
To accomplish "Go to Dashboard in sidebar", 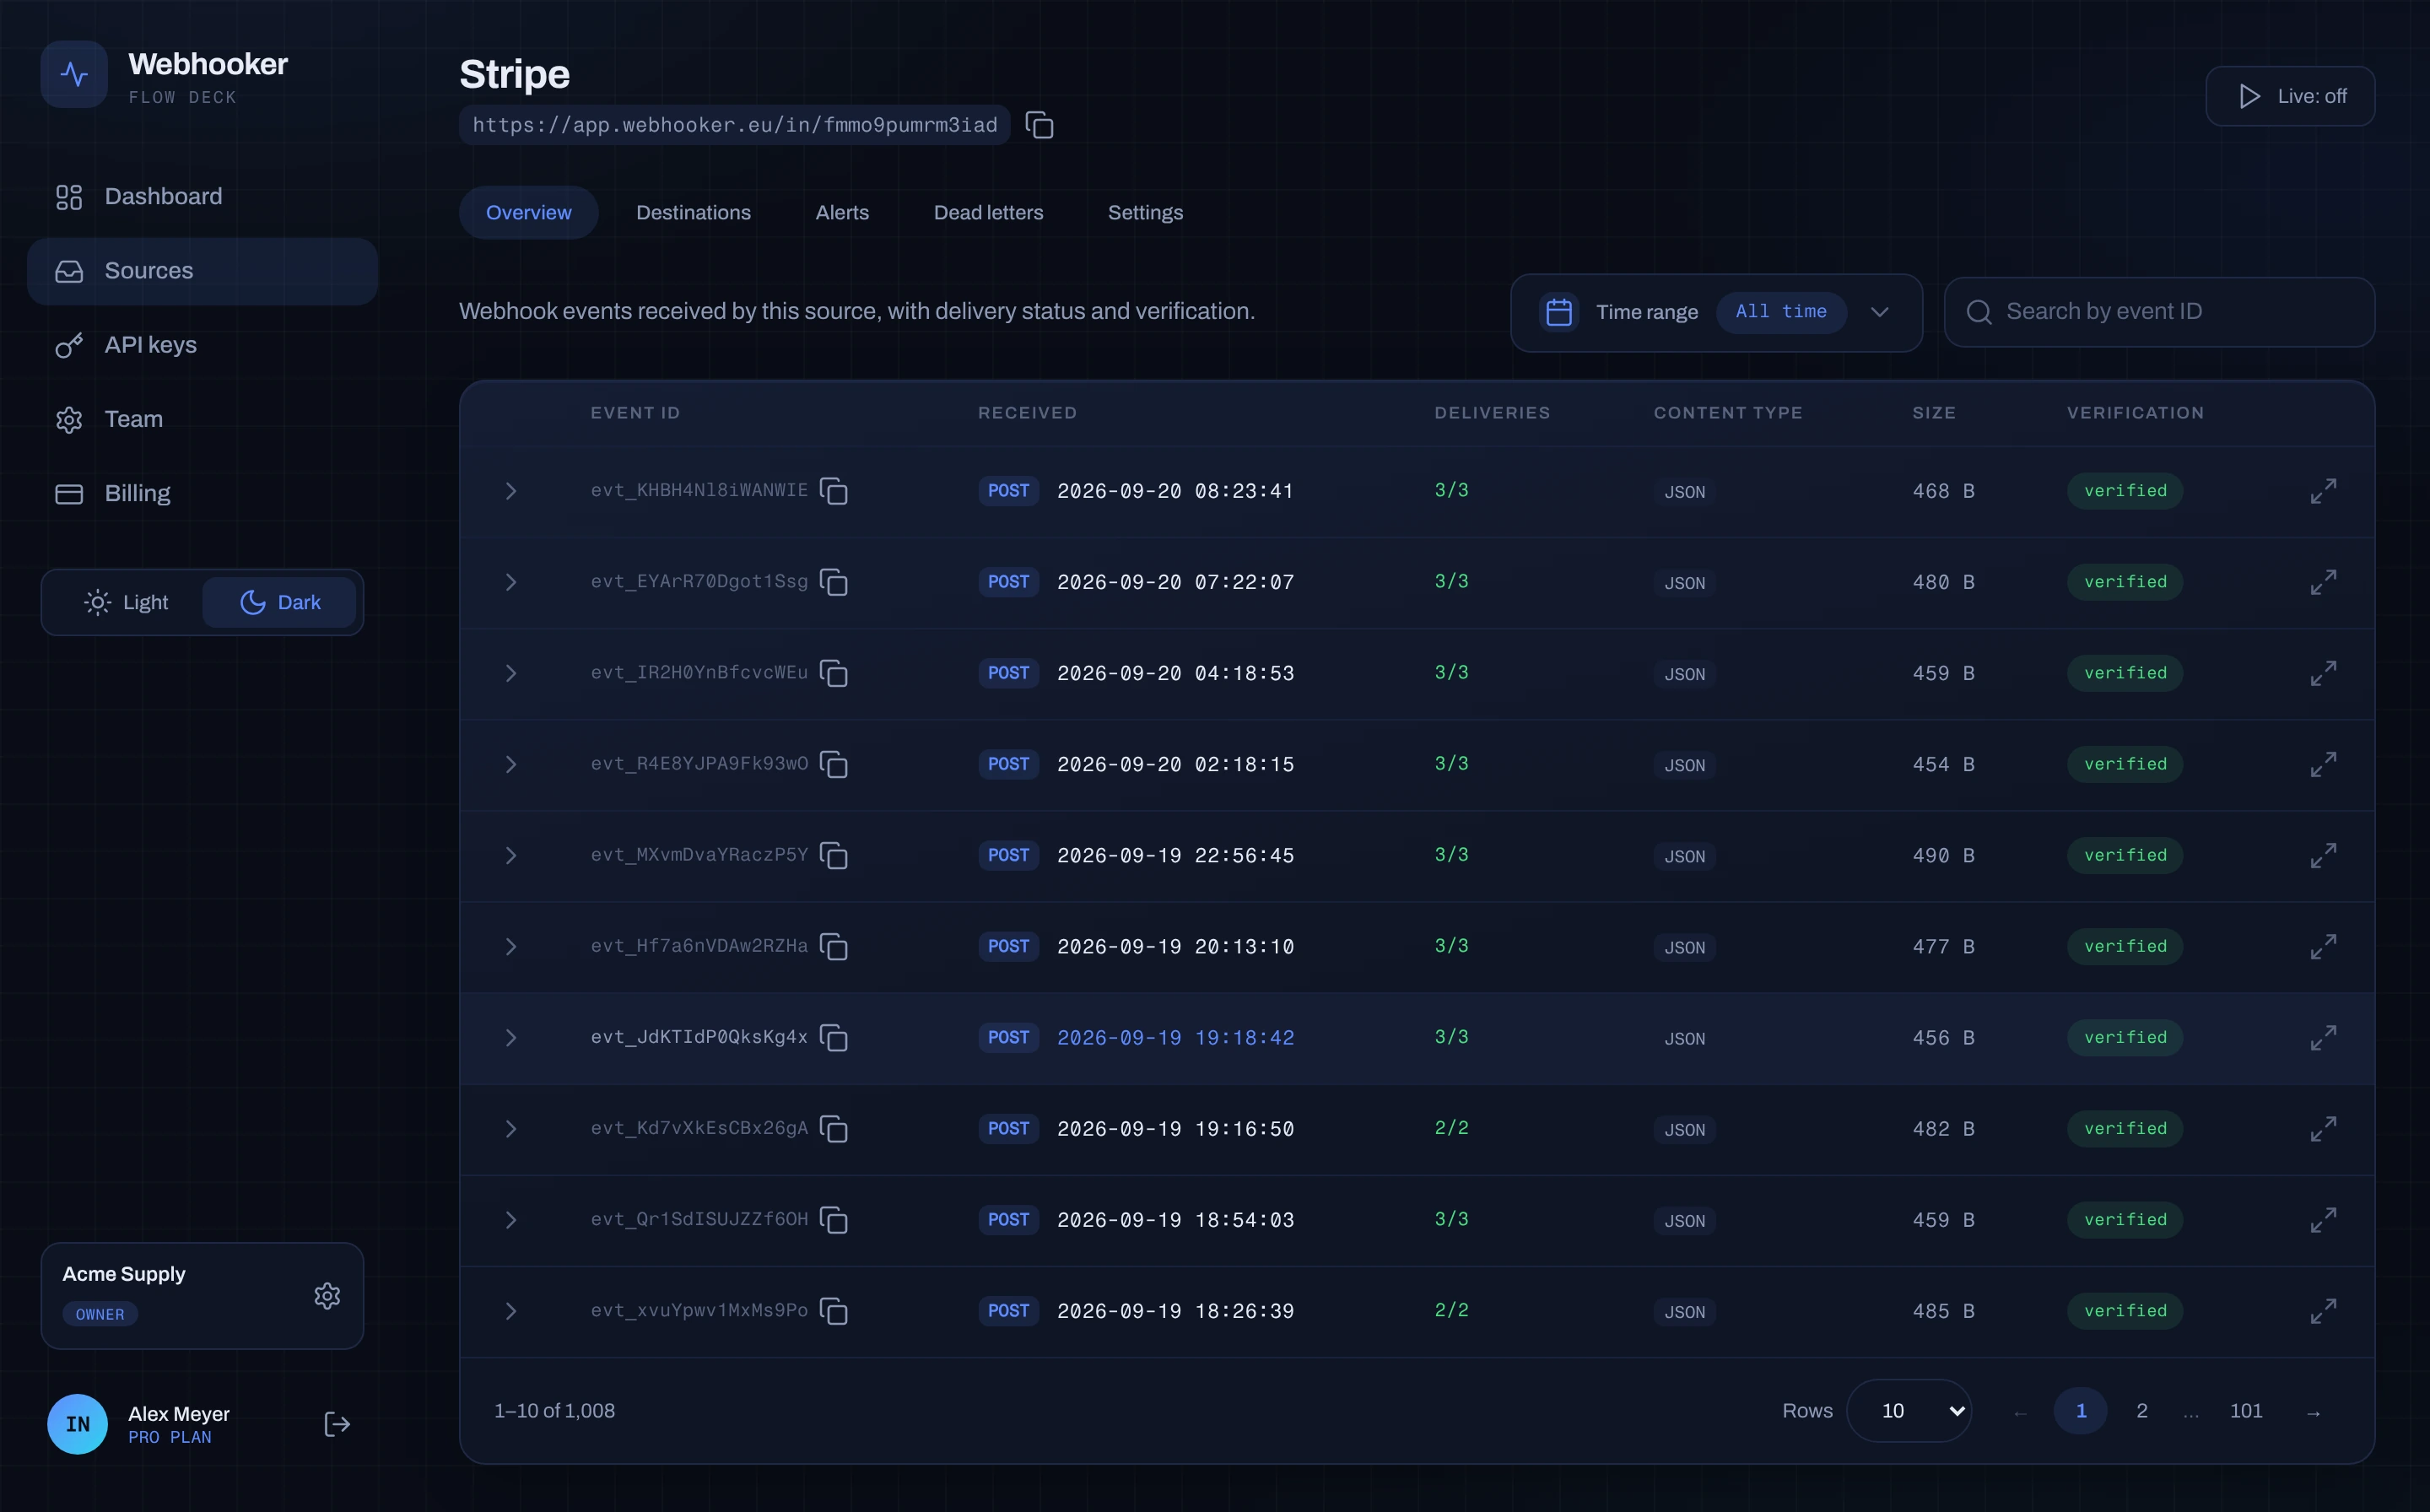I will (202, 197).
